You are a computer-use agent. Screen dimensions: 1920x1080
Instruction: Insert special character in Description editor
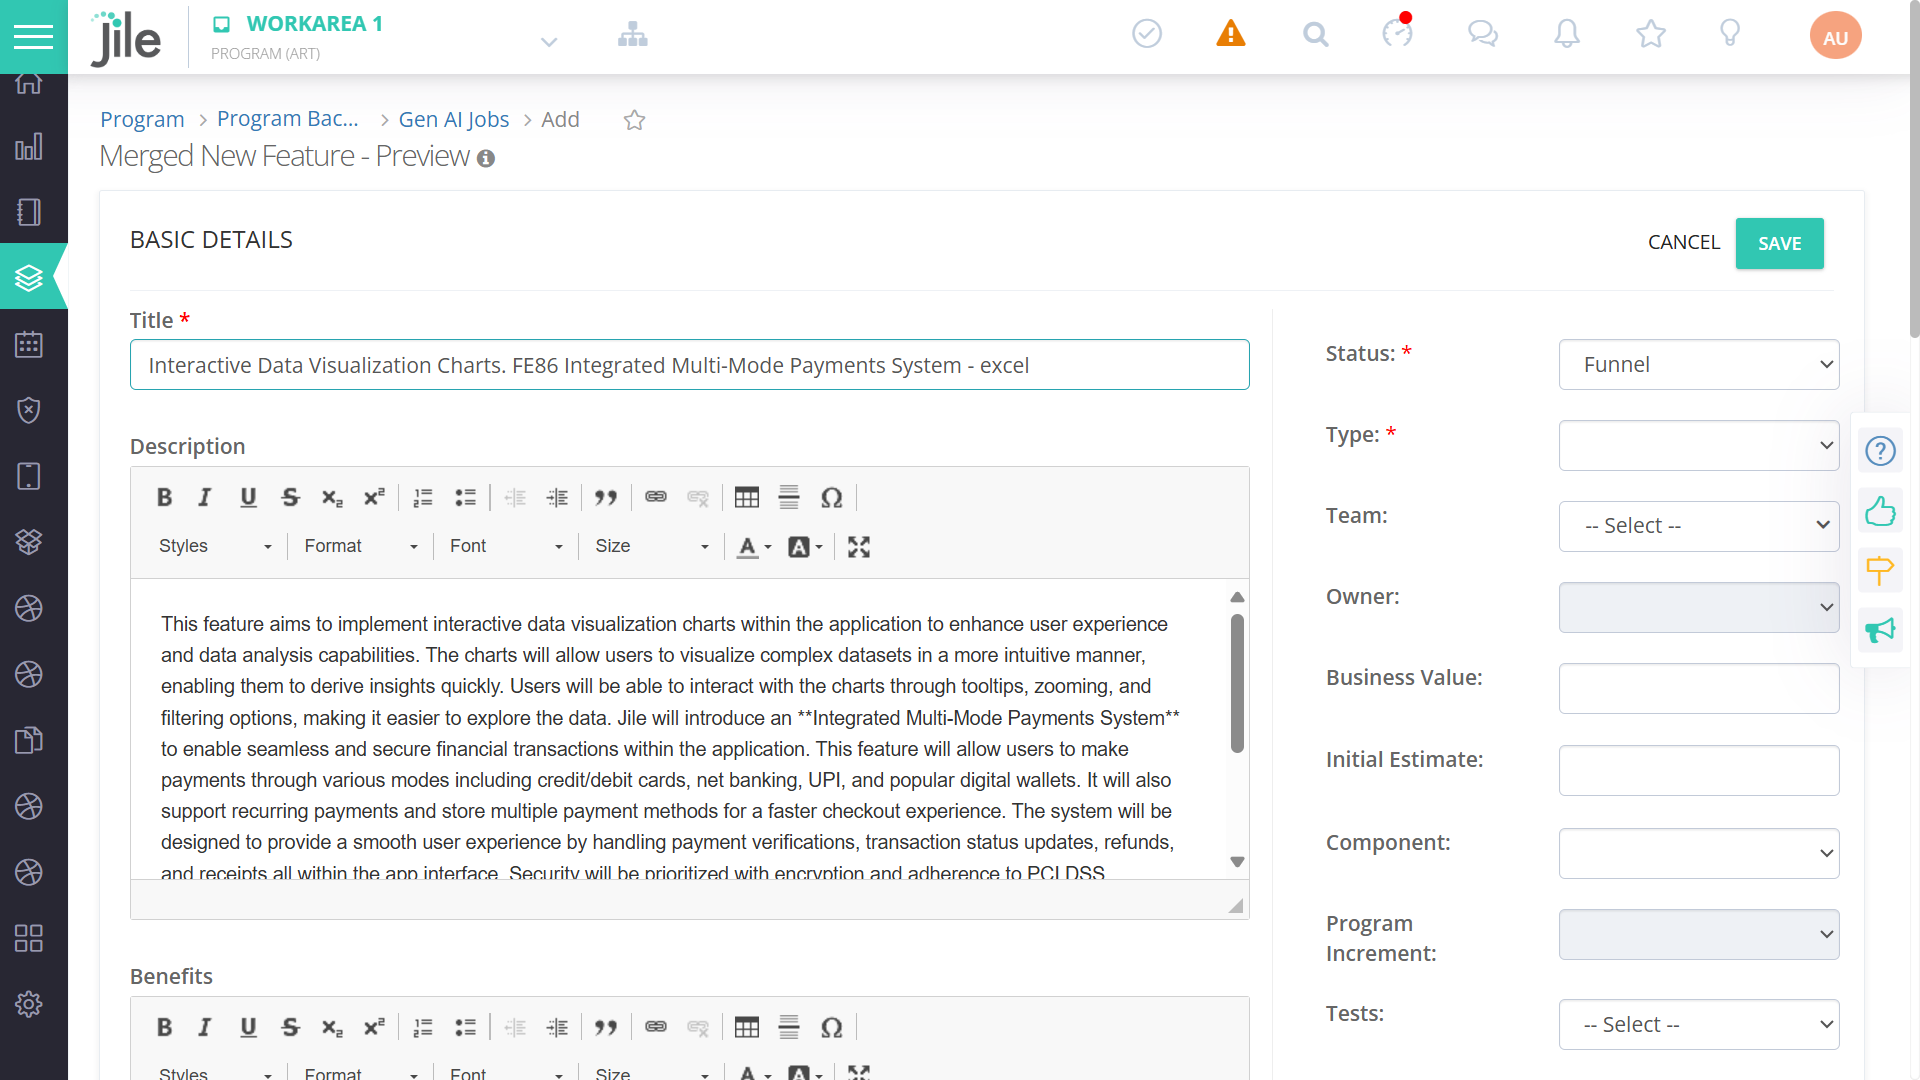coord(831,497)
